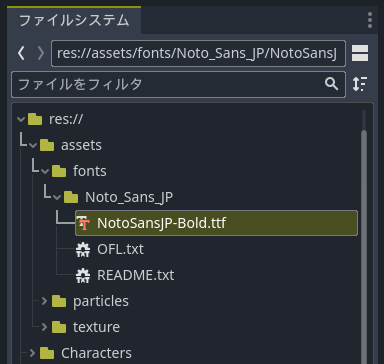Focus the ファイルをフィルタ search field
The height and width of the screenshot is (364, 384).
(178, 84)
